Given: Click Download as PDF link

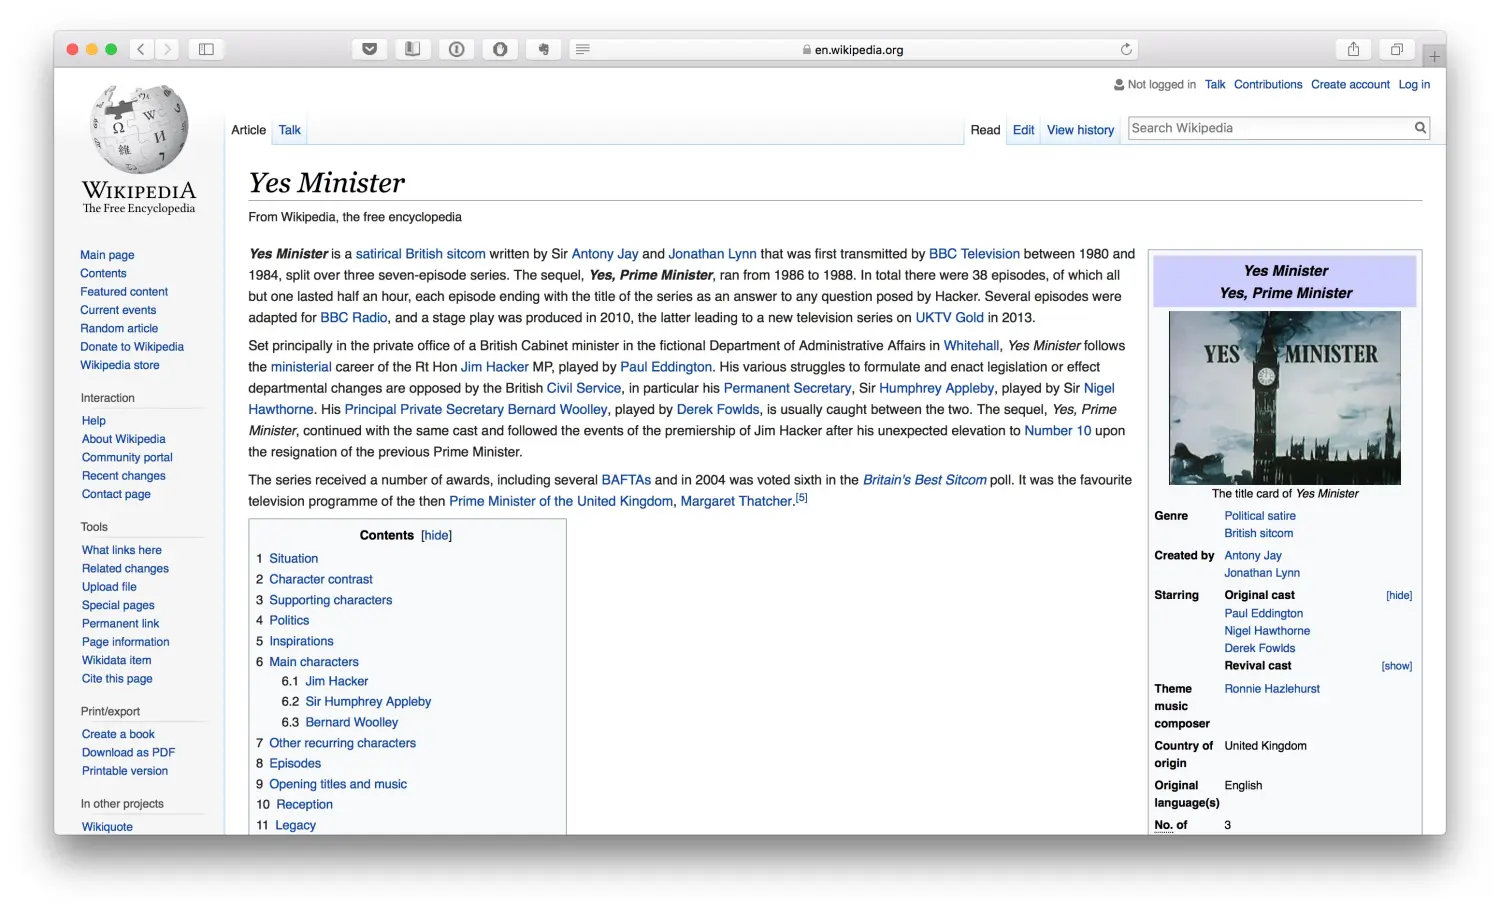Looking at the screenshot, I should (128, 753).
